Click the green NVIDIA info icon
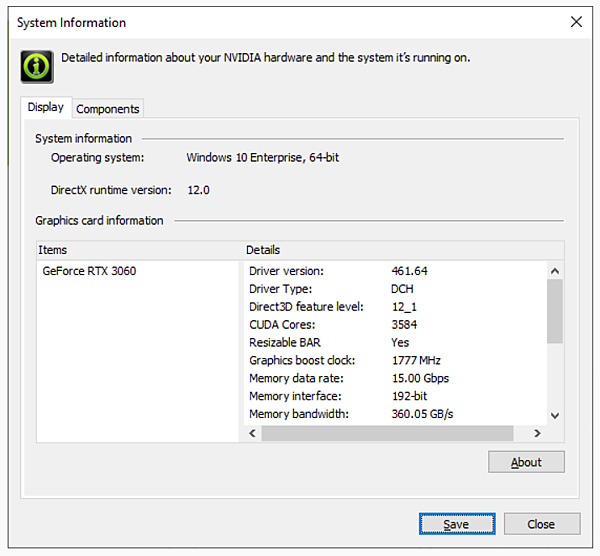This screenshot has width=600, height=556. (x=37, y=67)
